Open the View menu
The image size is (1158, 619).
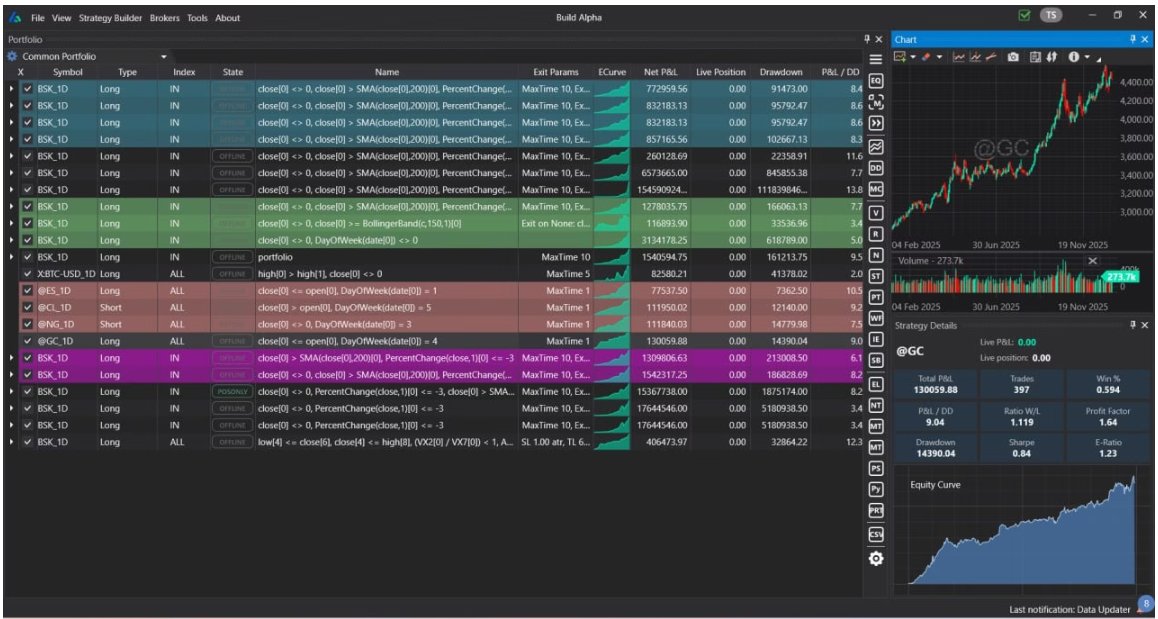coord(62,18)
